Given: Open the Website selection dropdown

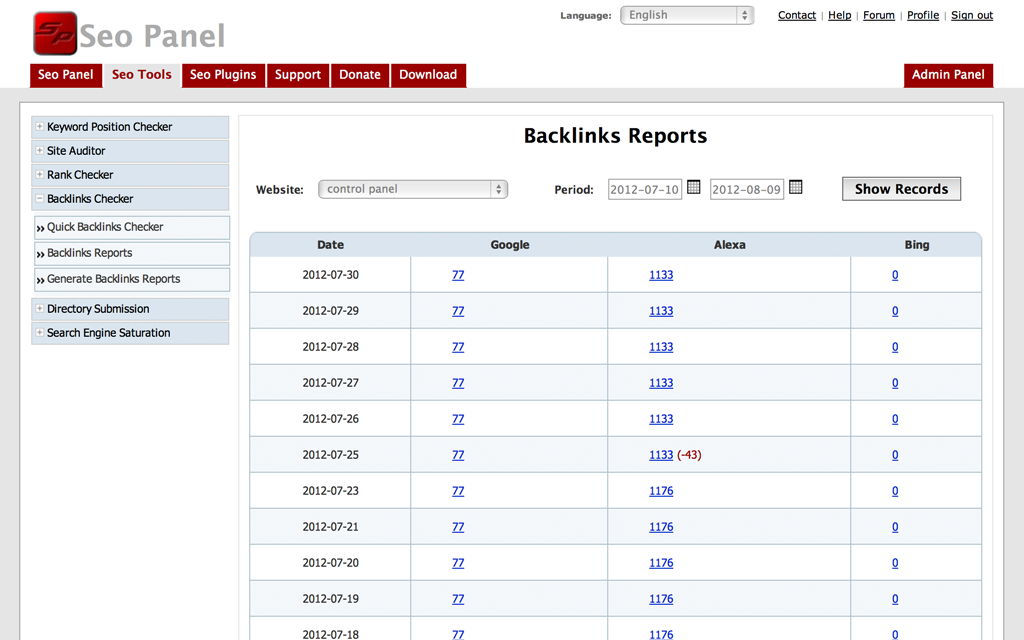Looking at the screenshot, I should [x=412, y=189].
